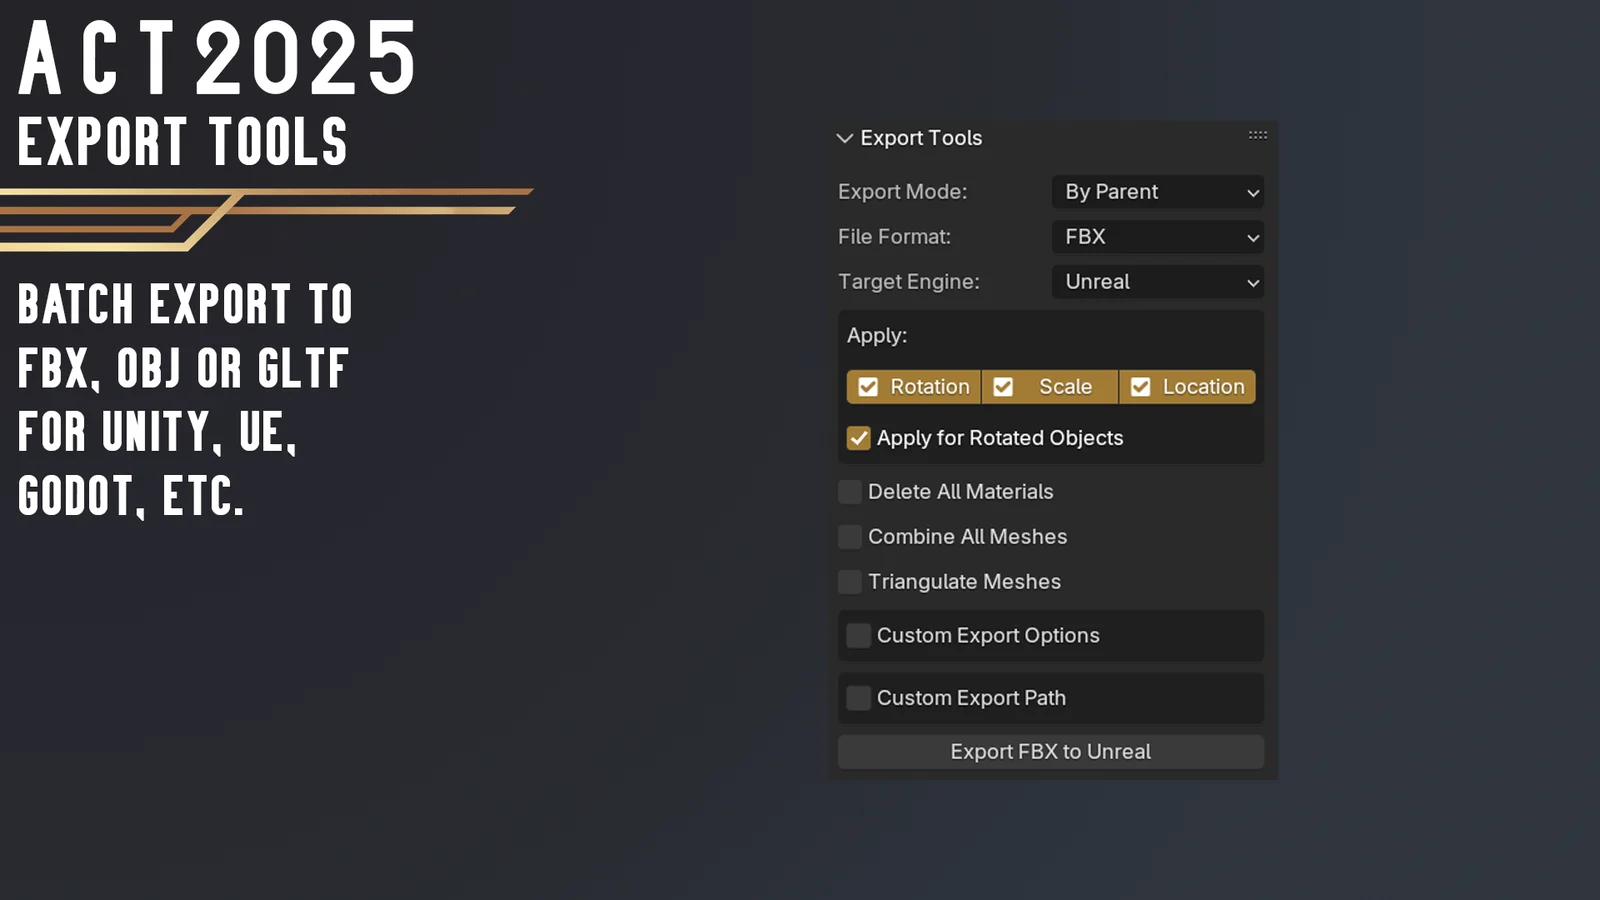Open the File Format dropdown
Screen dimensions: 1600x900
click(x=1157, y=237)
